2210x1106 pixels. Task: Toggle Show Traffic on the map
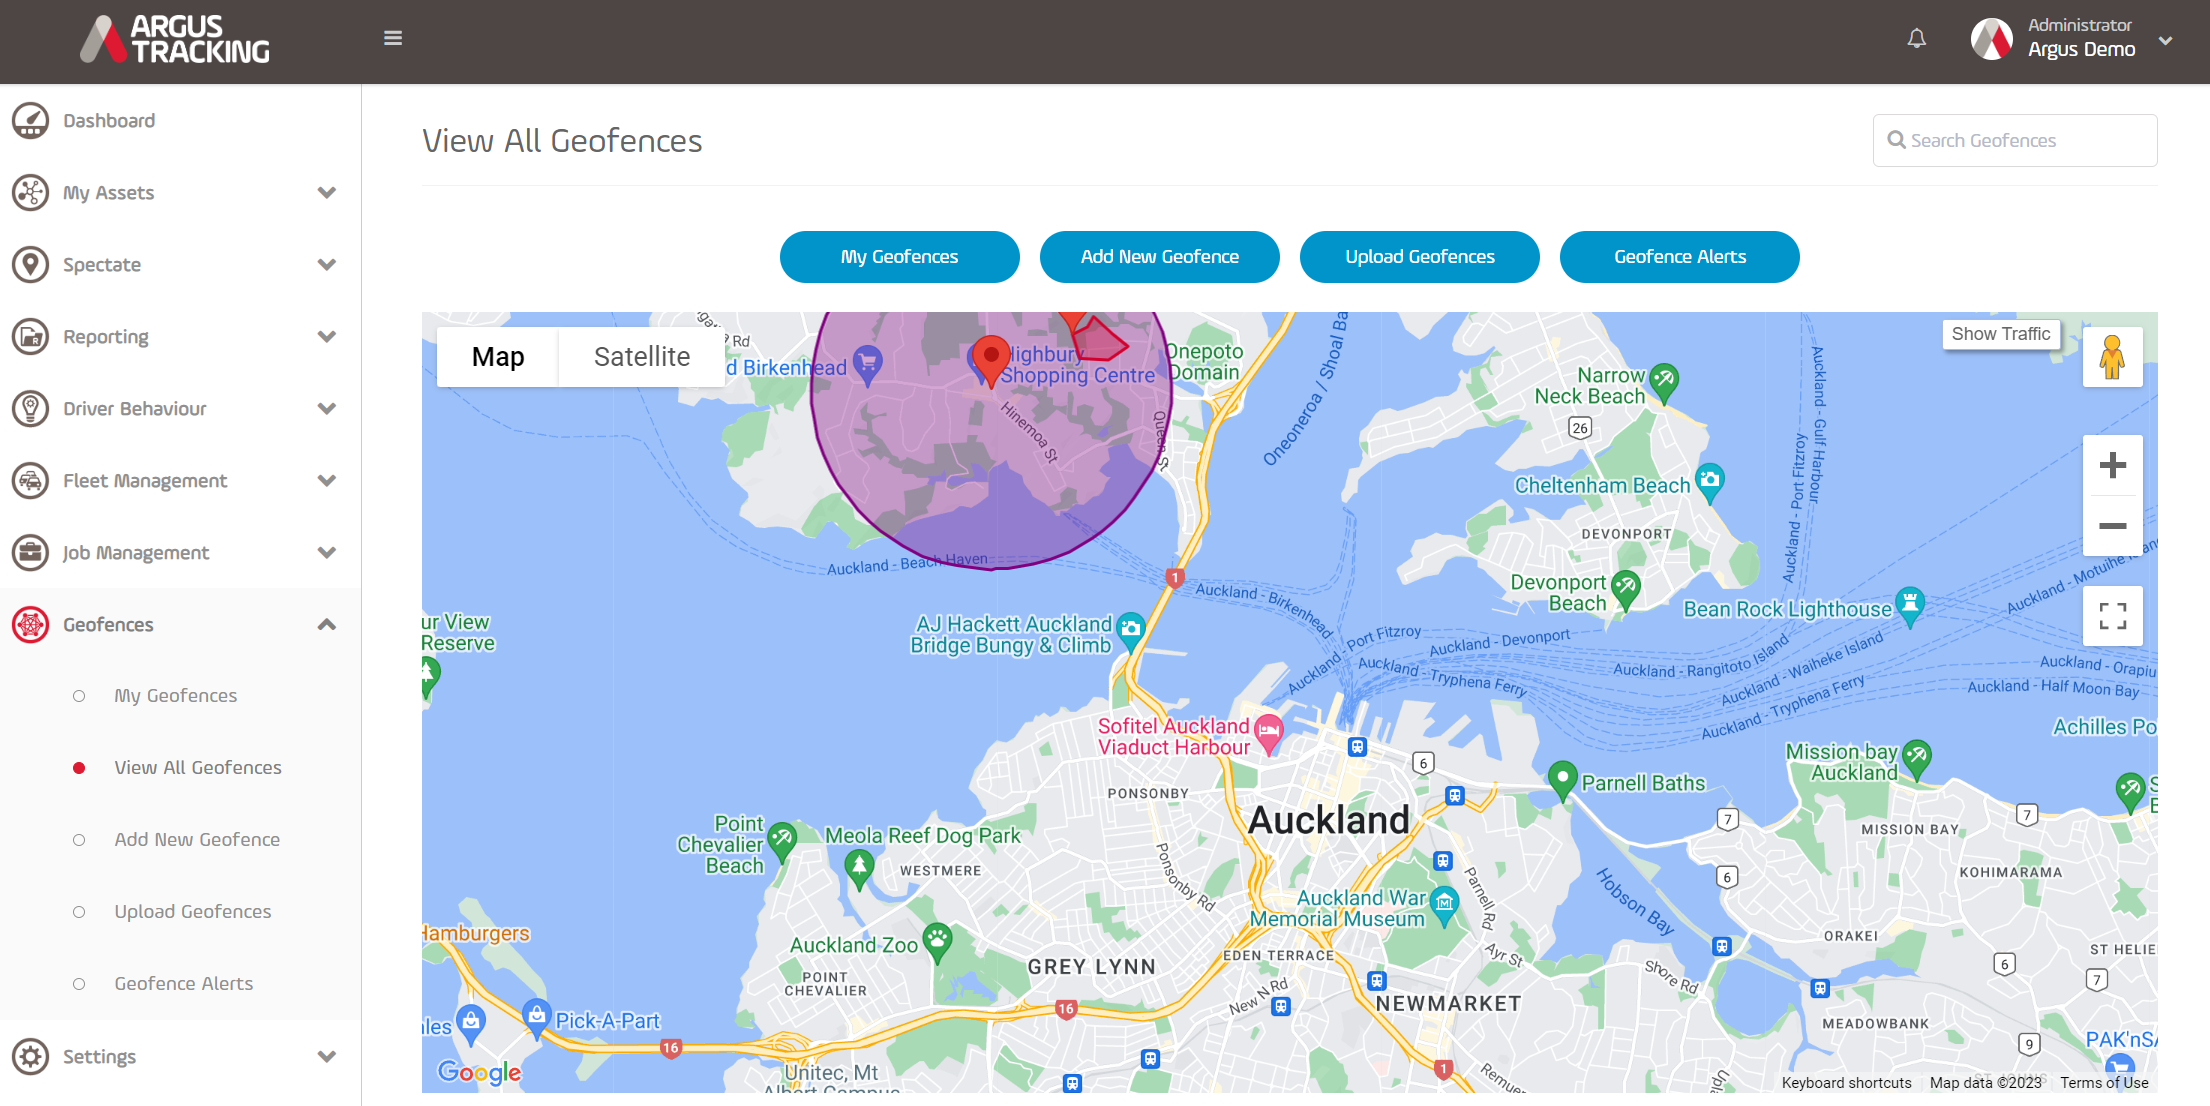click(2000, 334)
